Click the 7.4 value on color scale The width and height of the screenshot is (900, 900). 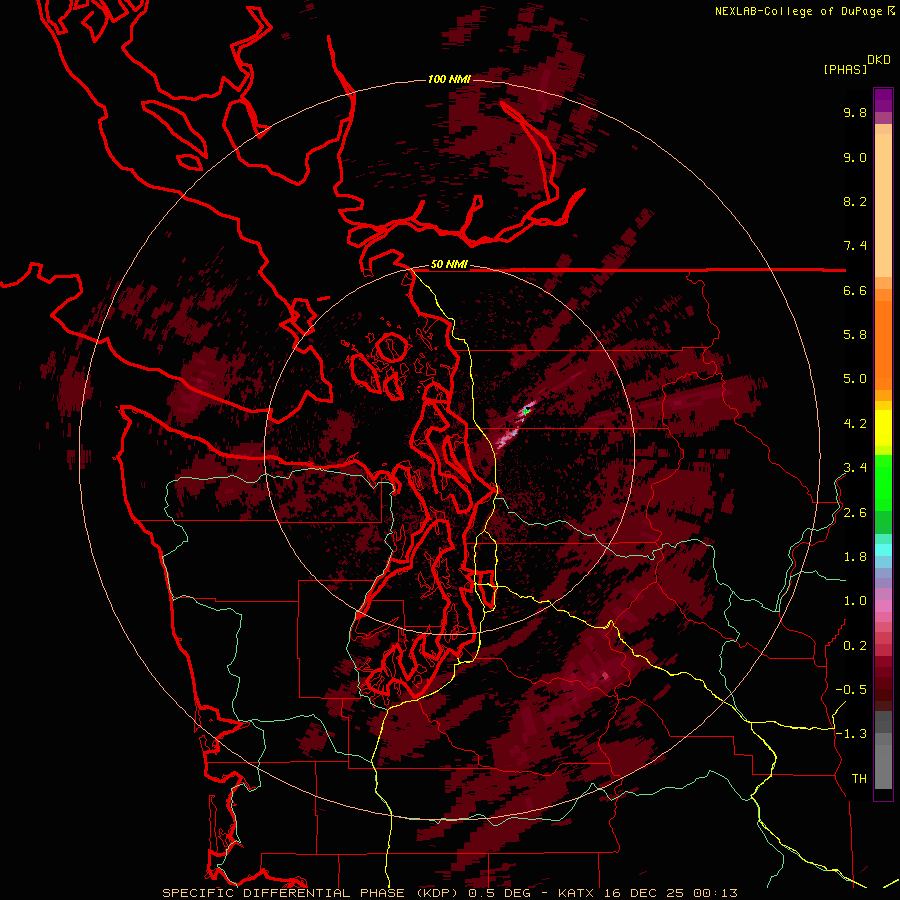pos(855,246)
